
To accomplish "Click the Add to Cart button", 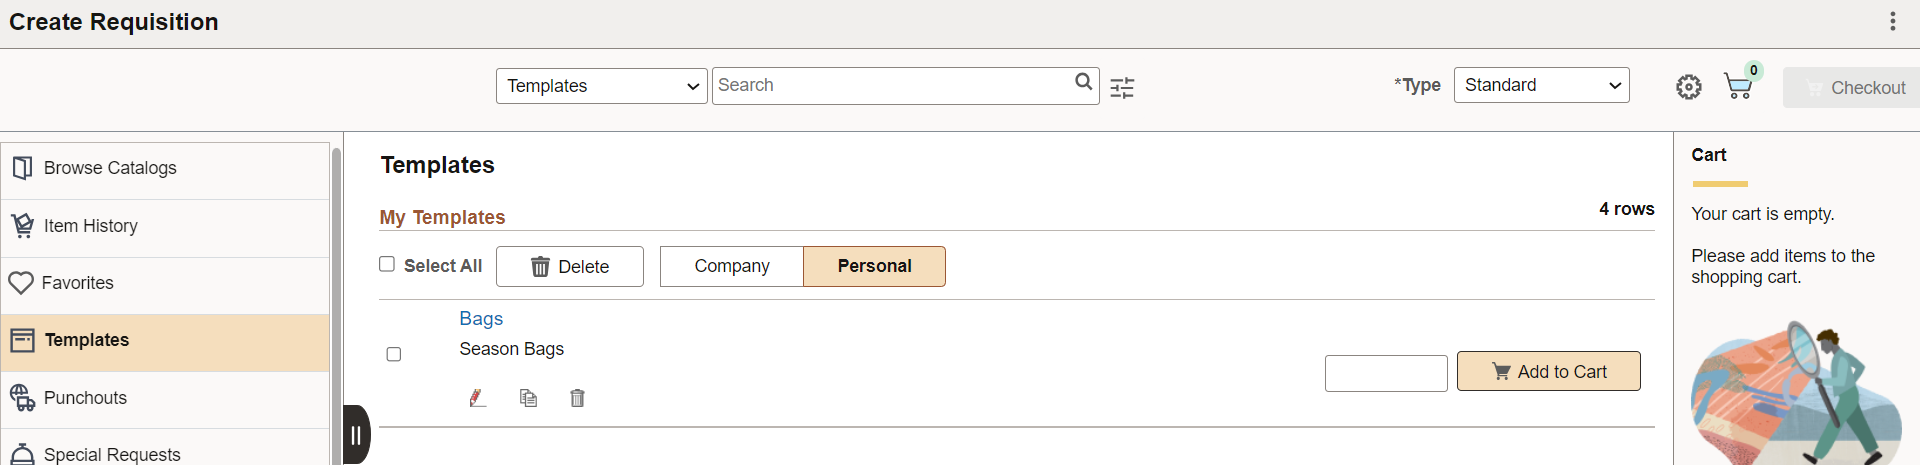I will coord(1548,371).
